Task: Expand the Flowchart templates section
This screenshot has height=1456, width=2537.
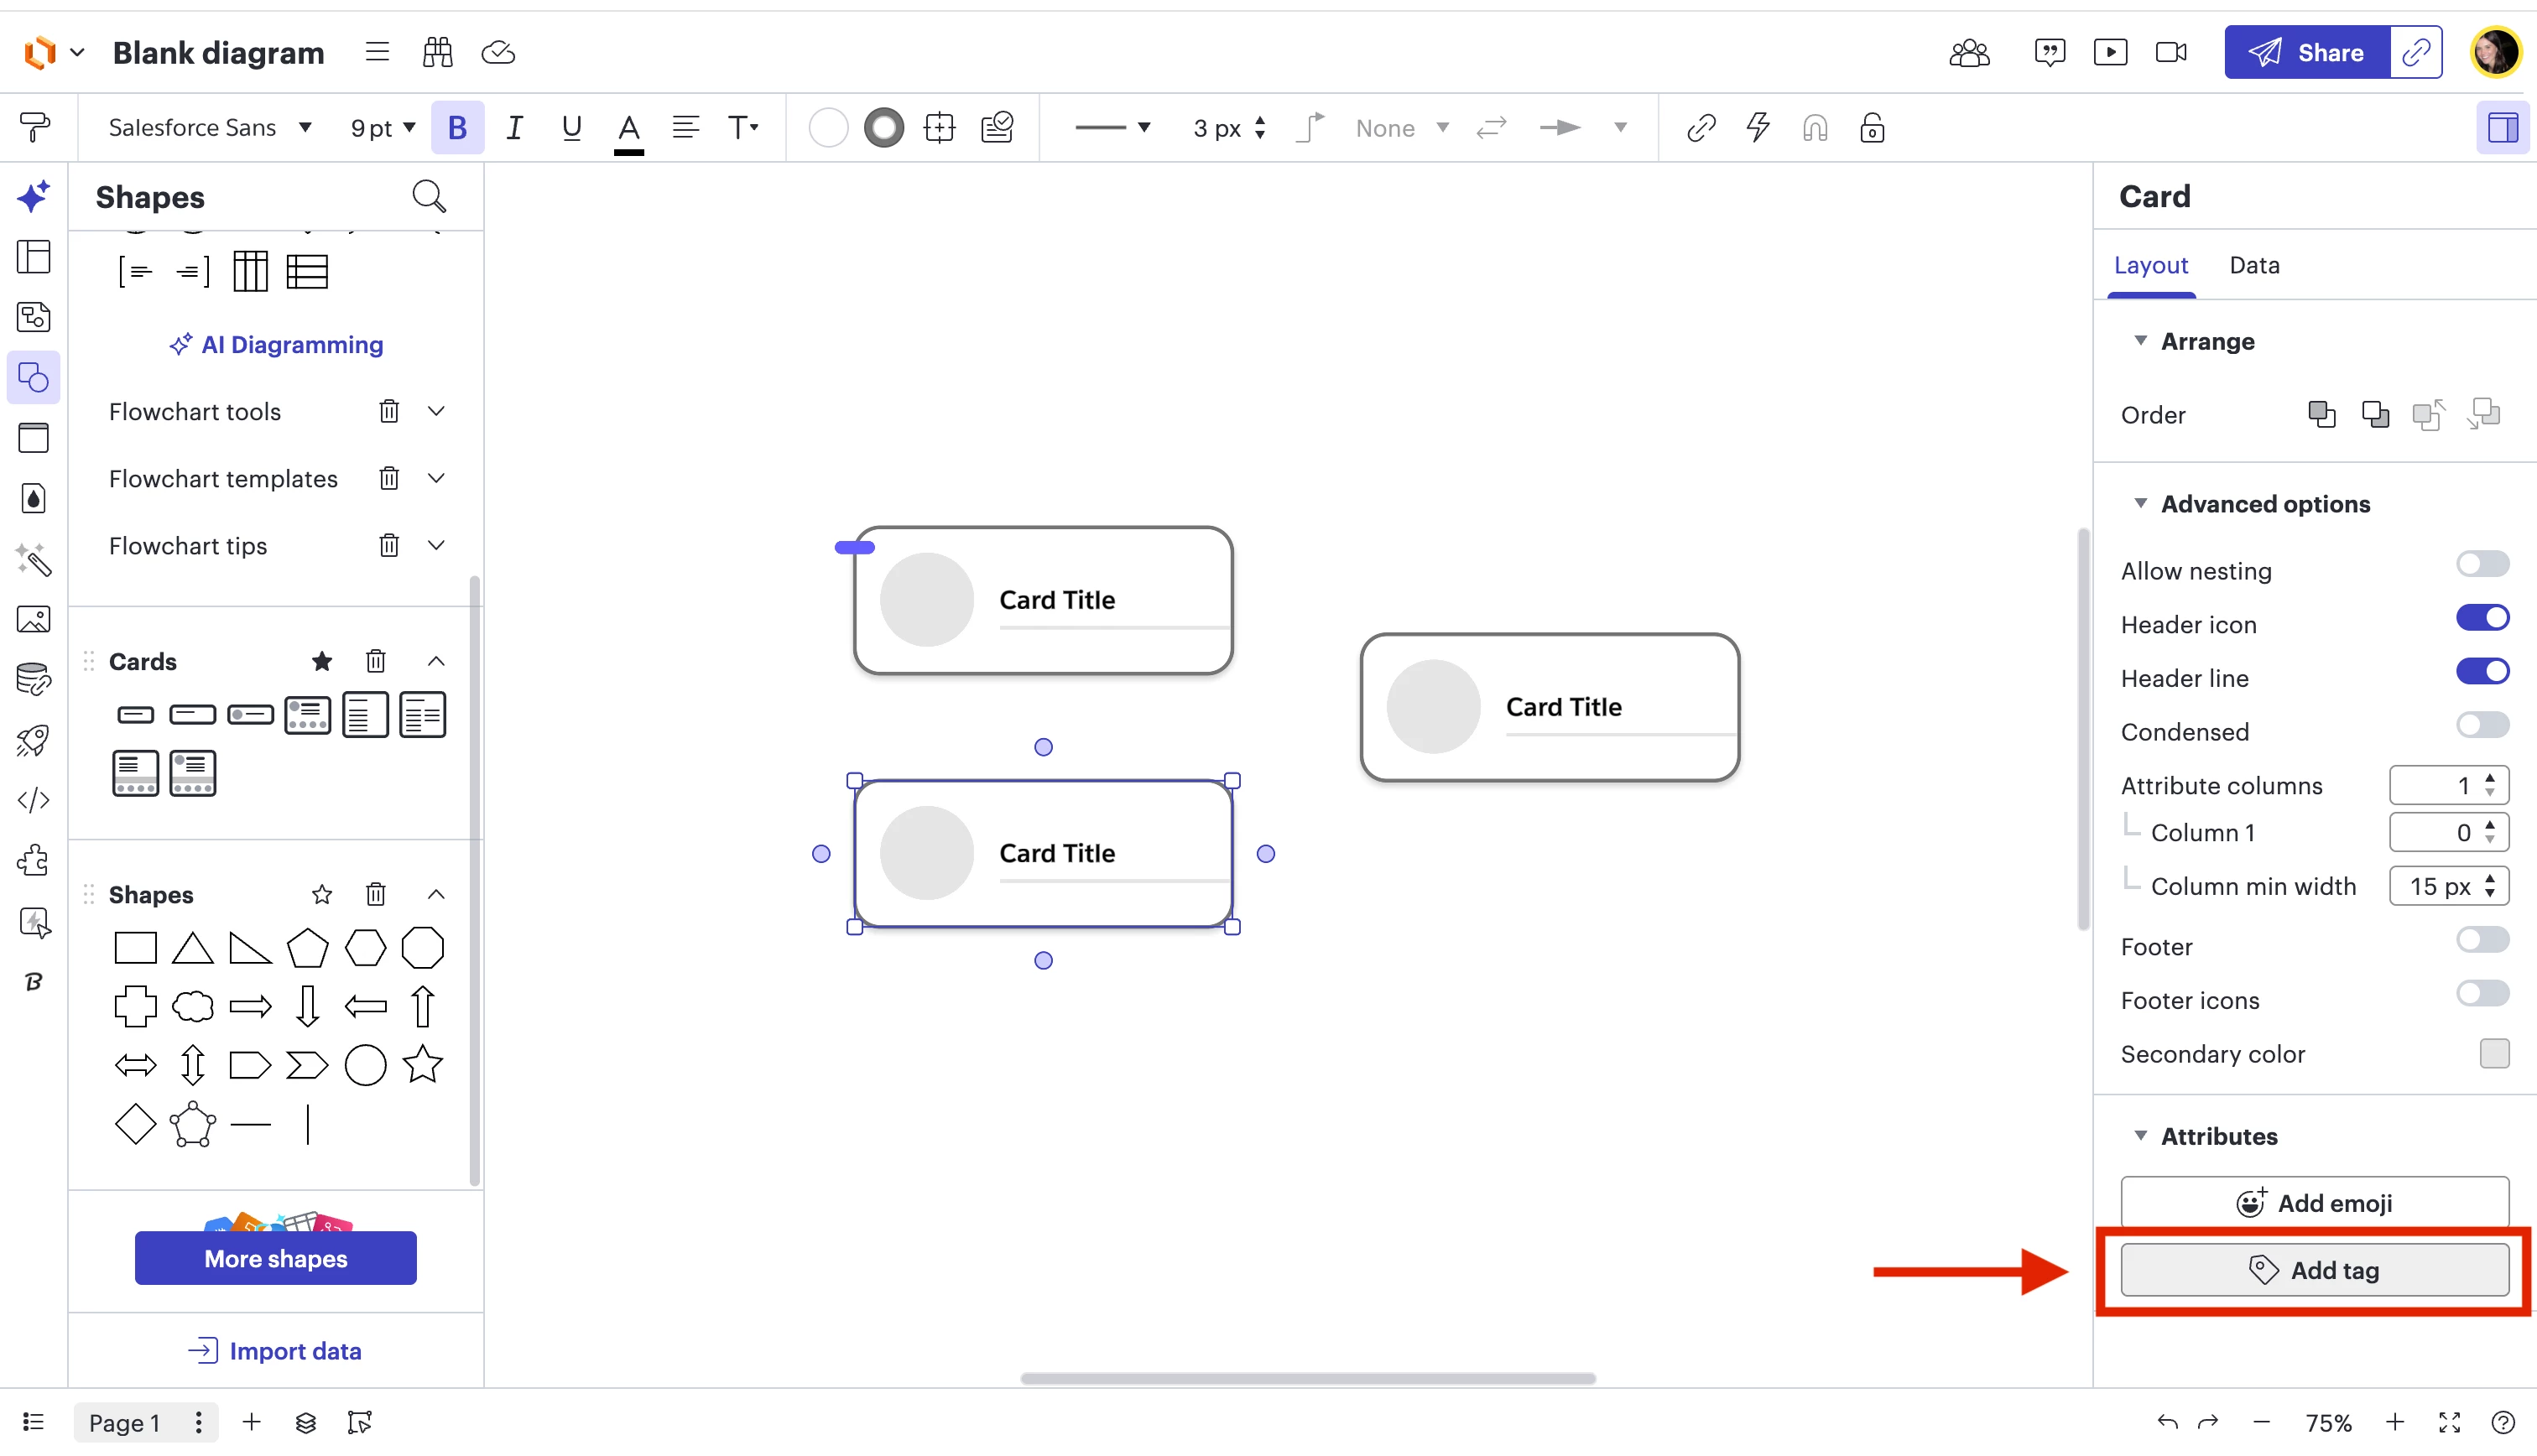Action: (436, 478)
